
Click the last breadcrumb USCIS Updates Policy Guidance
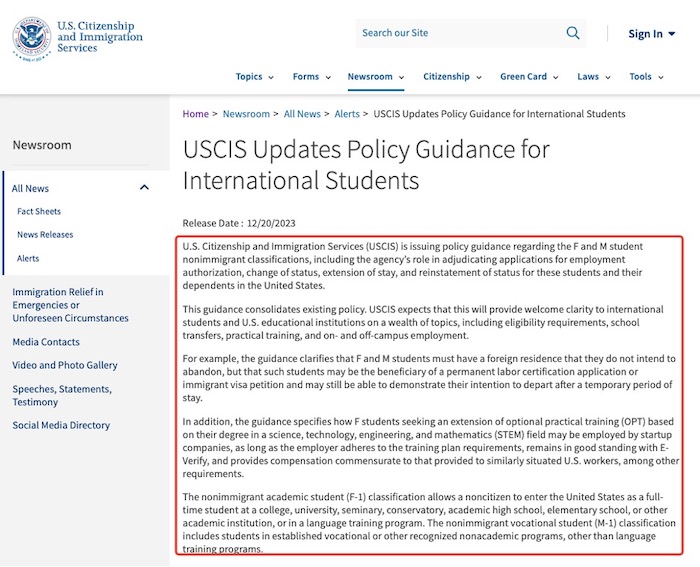499,114
